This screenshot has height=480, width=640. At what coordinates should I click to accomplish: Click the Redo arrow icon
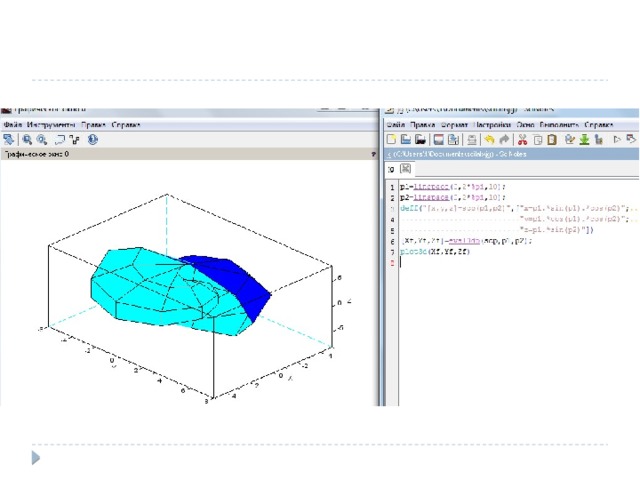[504, 140]
